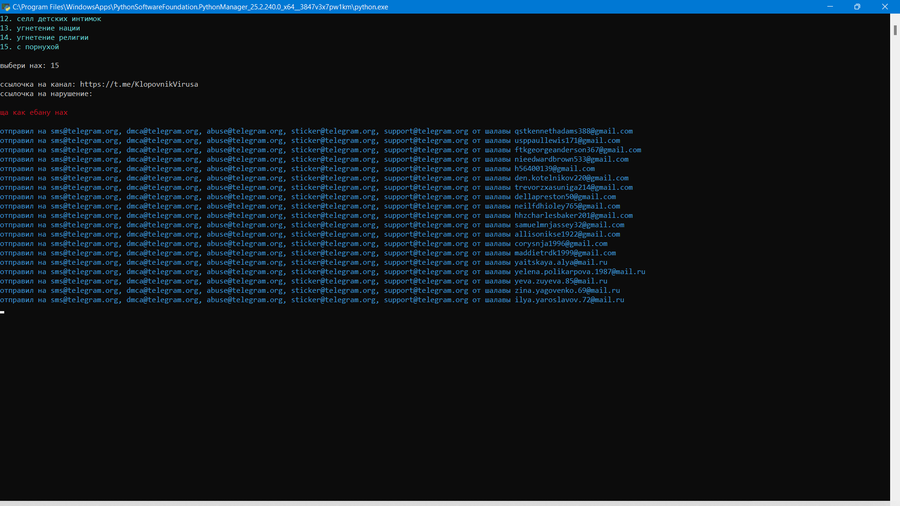Screen dimensions: 900x506
Task: Click the vertical scrollbar thumb of the console
Action: (895, 30)
